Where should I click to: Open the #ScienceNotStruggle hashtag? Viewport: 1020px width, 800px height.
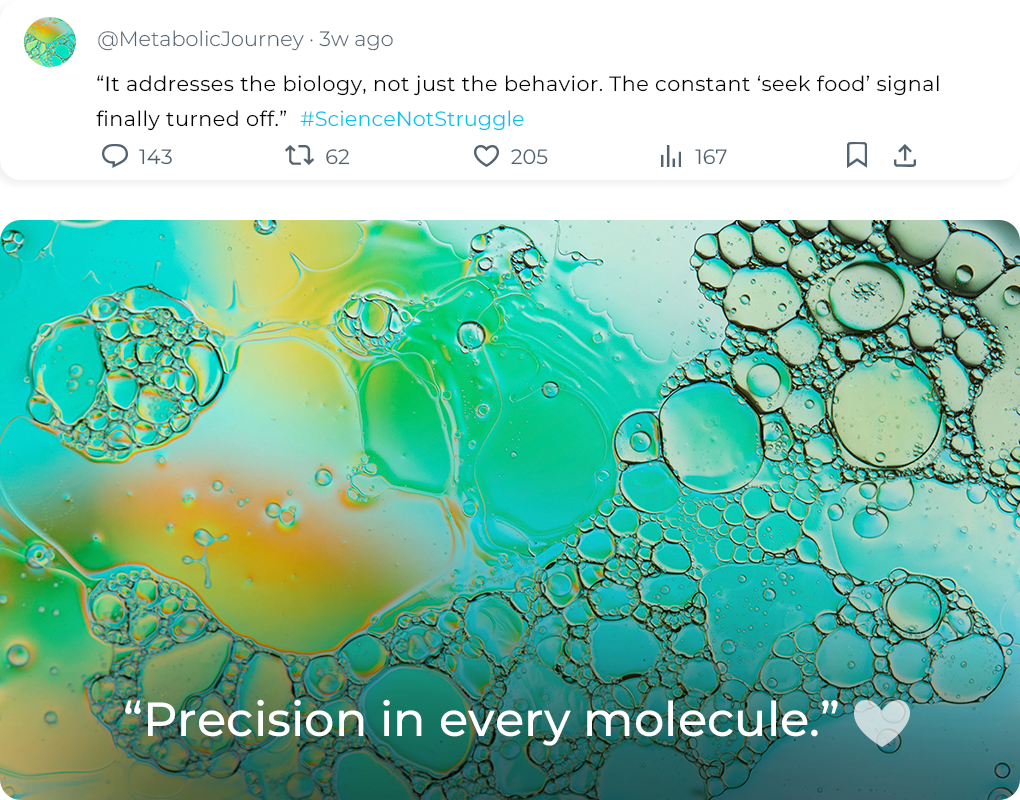pyautogui.click(x=412, y=119)
